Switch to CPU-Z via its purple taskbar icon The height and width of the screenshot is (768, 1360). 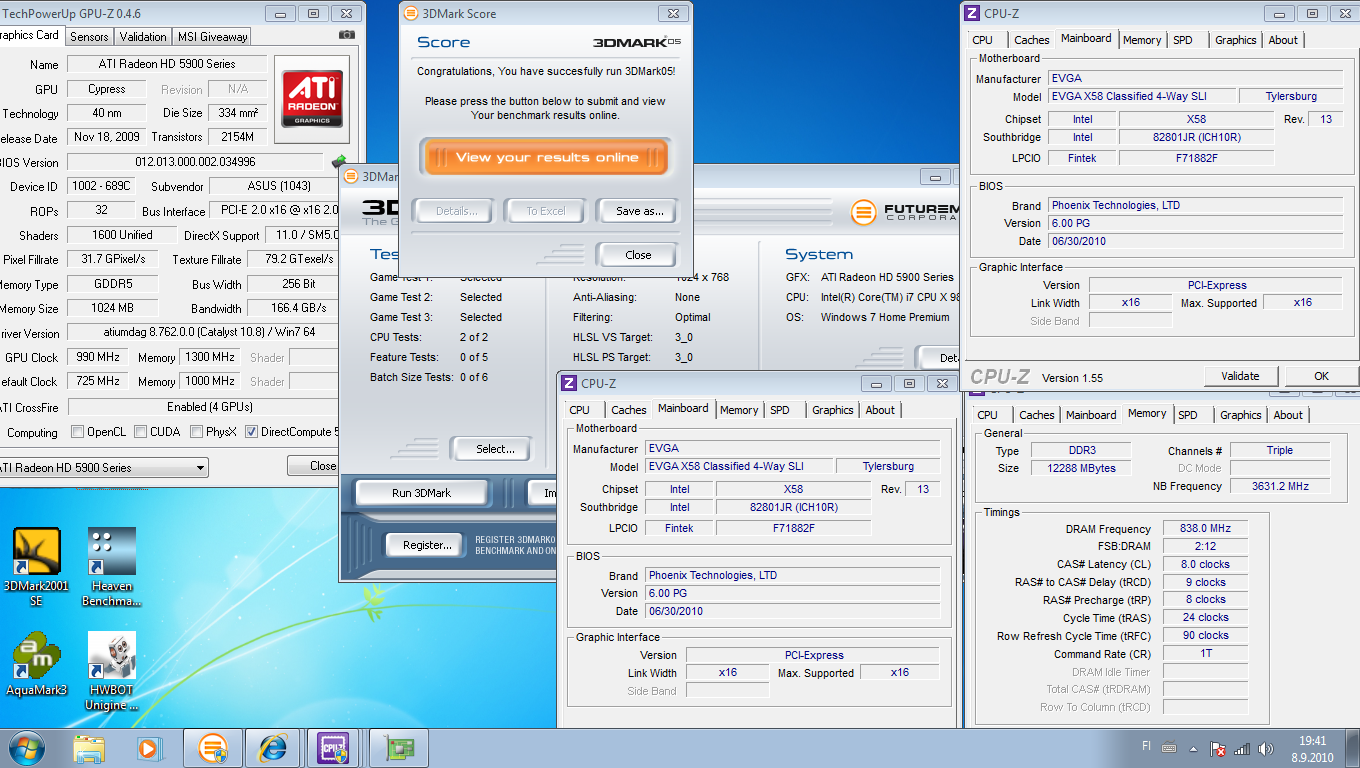coord(332,748)
